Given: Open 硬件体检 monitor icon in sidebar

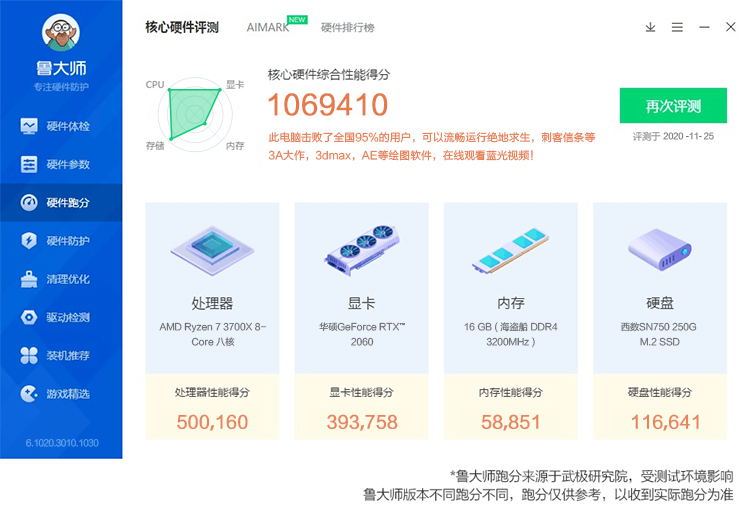Looking at the screenshot, I should [x=29, y=126].
